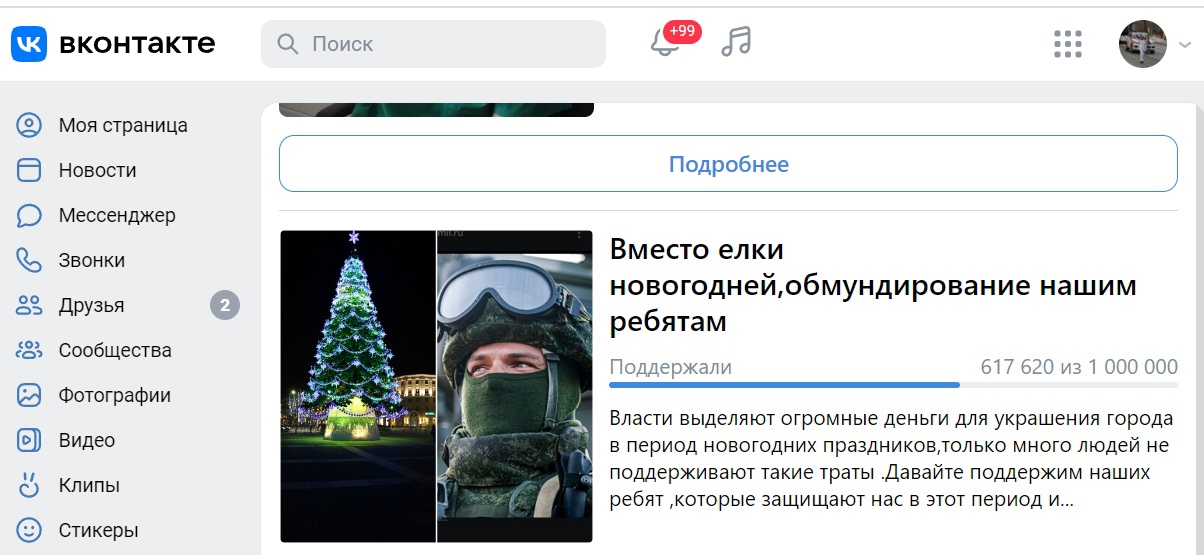Click the Новости feed icon
Viewport: 1204px width, 555px height.
pyautogui.click(x=29, y=171)
